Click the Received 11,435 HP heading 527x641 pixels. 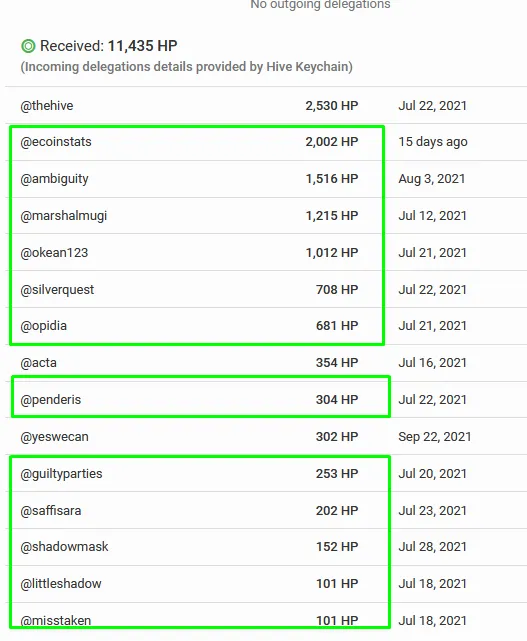(108, 46)
